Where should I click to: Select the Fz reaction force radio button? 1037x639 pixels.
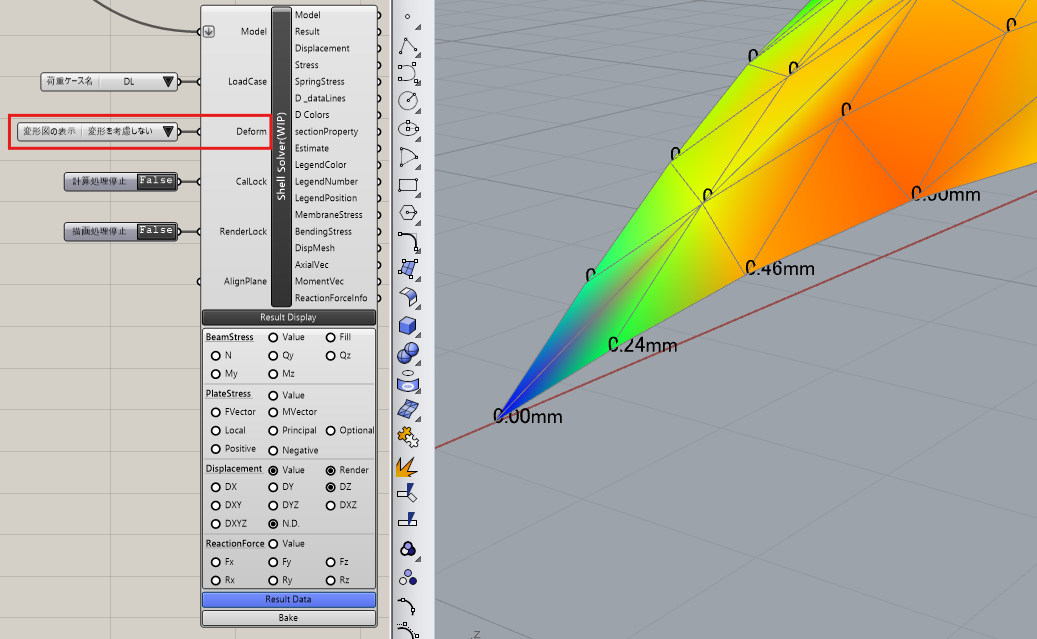pos(331,562)
